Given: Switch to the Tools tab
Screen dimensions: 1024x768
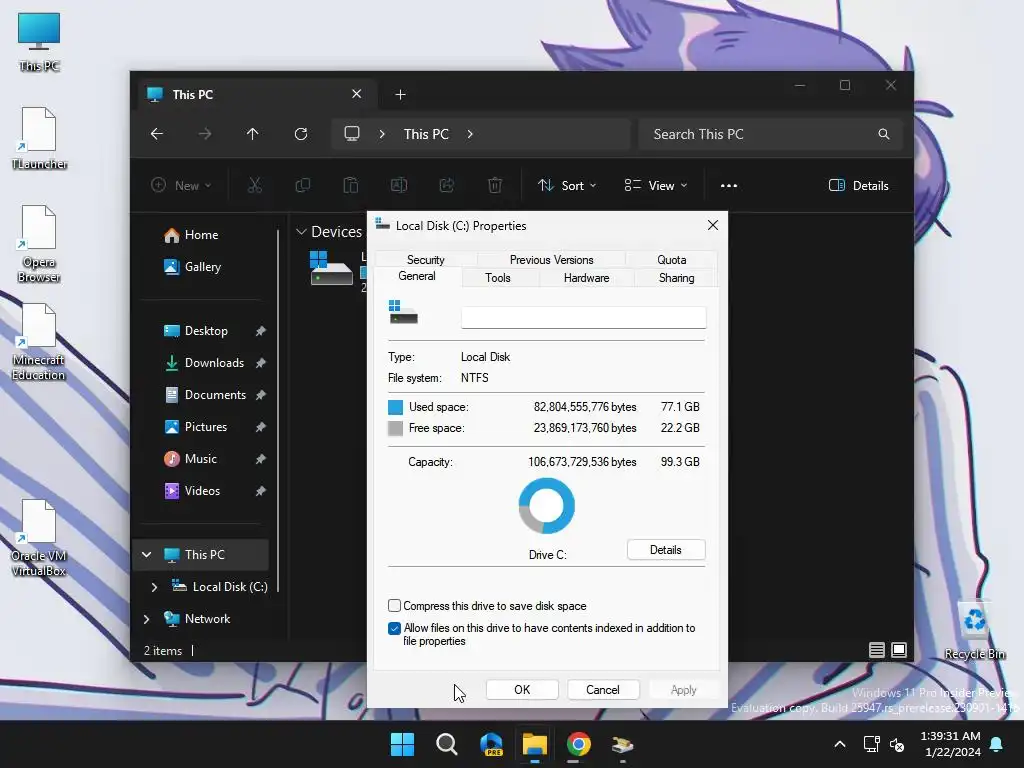Looking at the screenshot, I should point(498,278).
